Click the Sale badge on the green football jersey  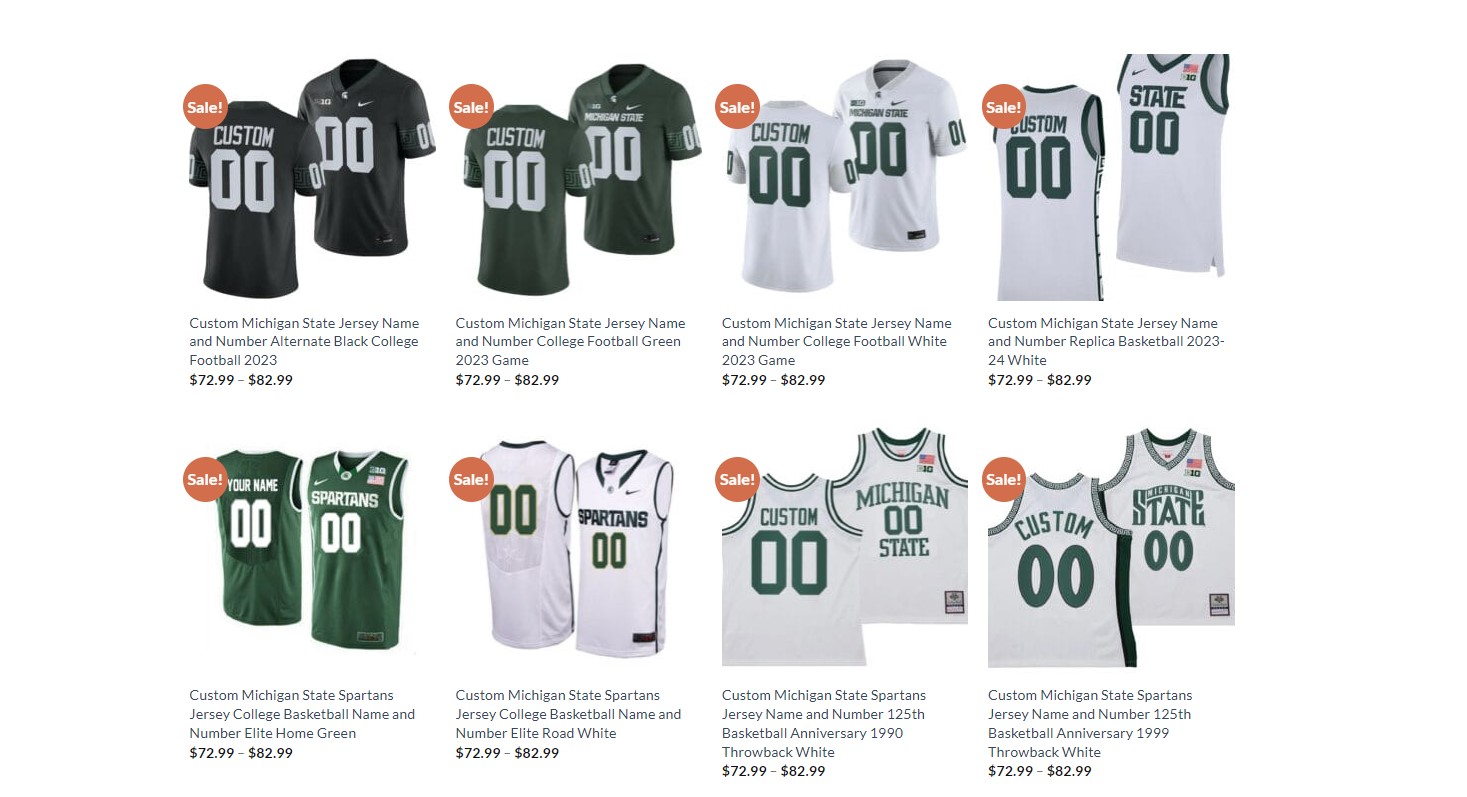tap(471, 107)
